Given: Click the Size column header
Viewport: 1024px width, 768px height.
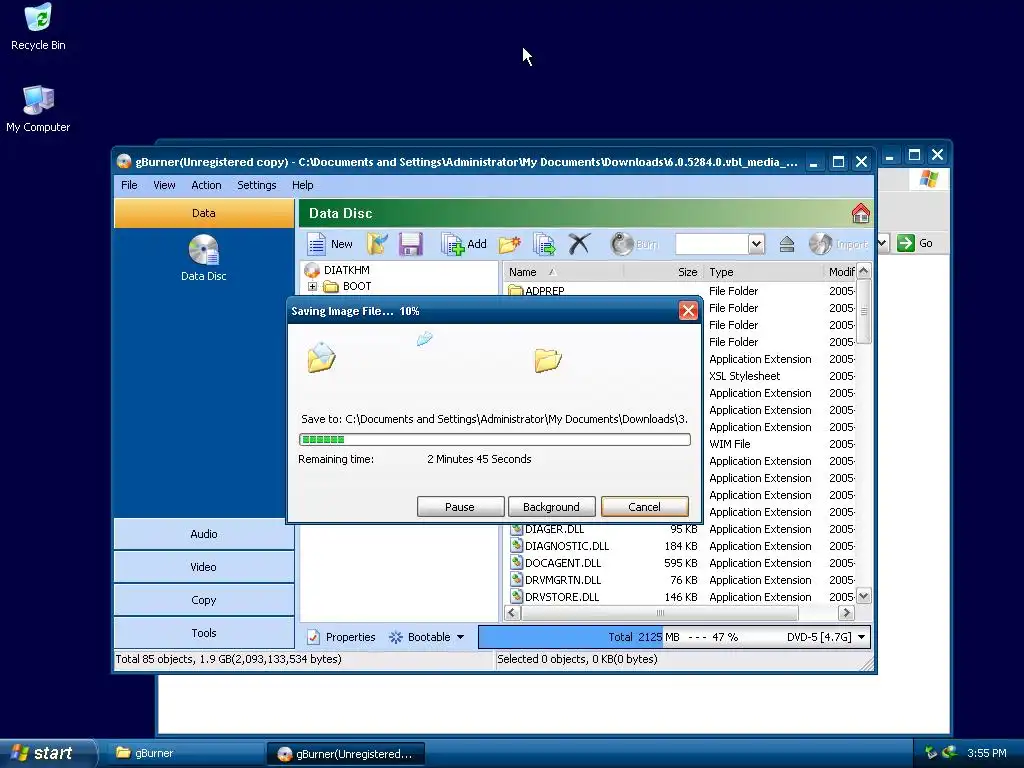Looking at the screenshot, I should 664,272.
